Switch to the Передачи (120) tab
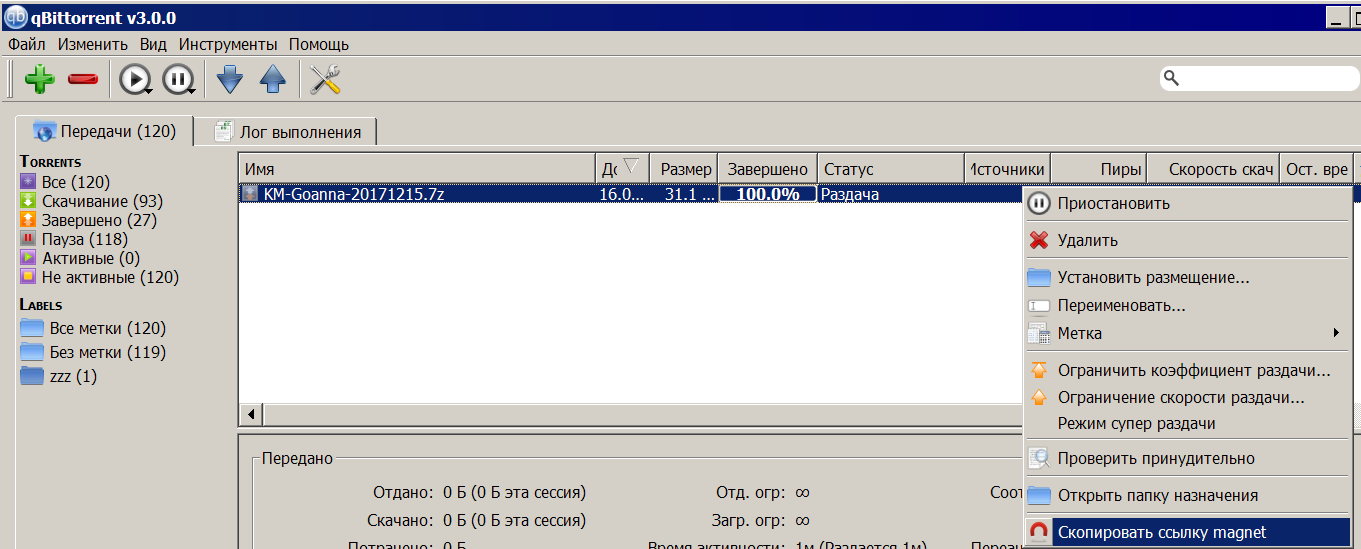Screen dimensions: 1361x549 (103, 131)
